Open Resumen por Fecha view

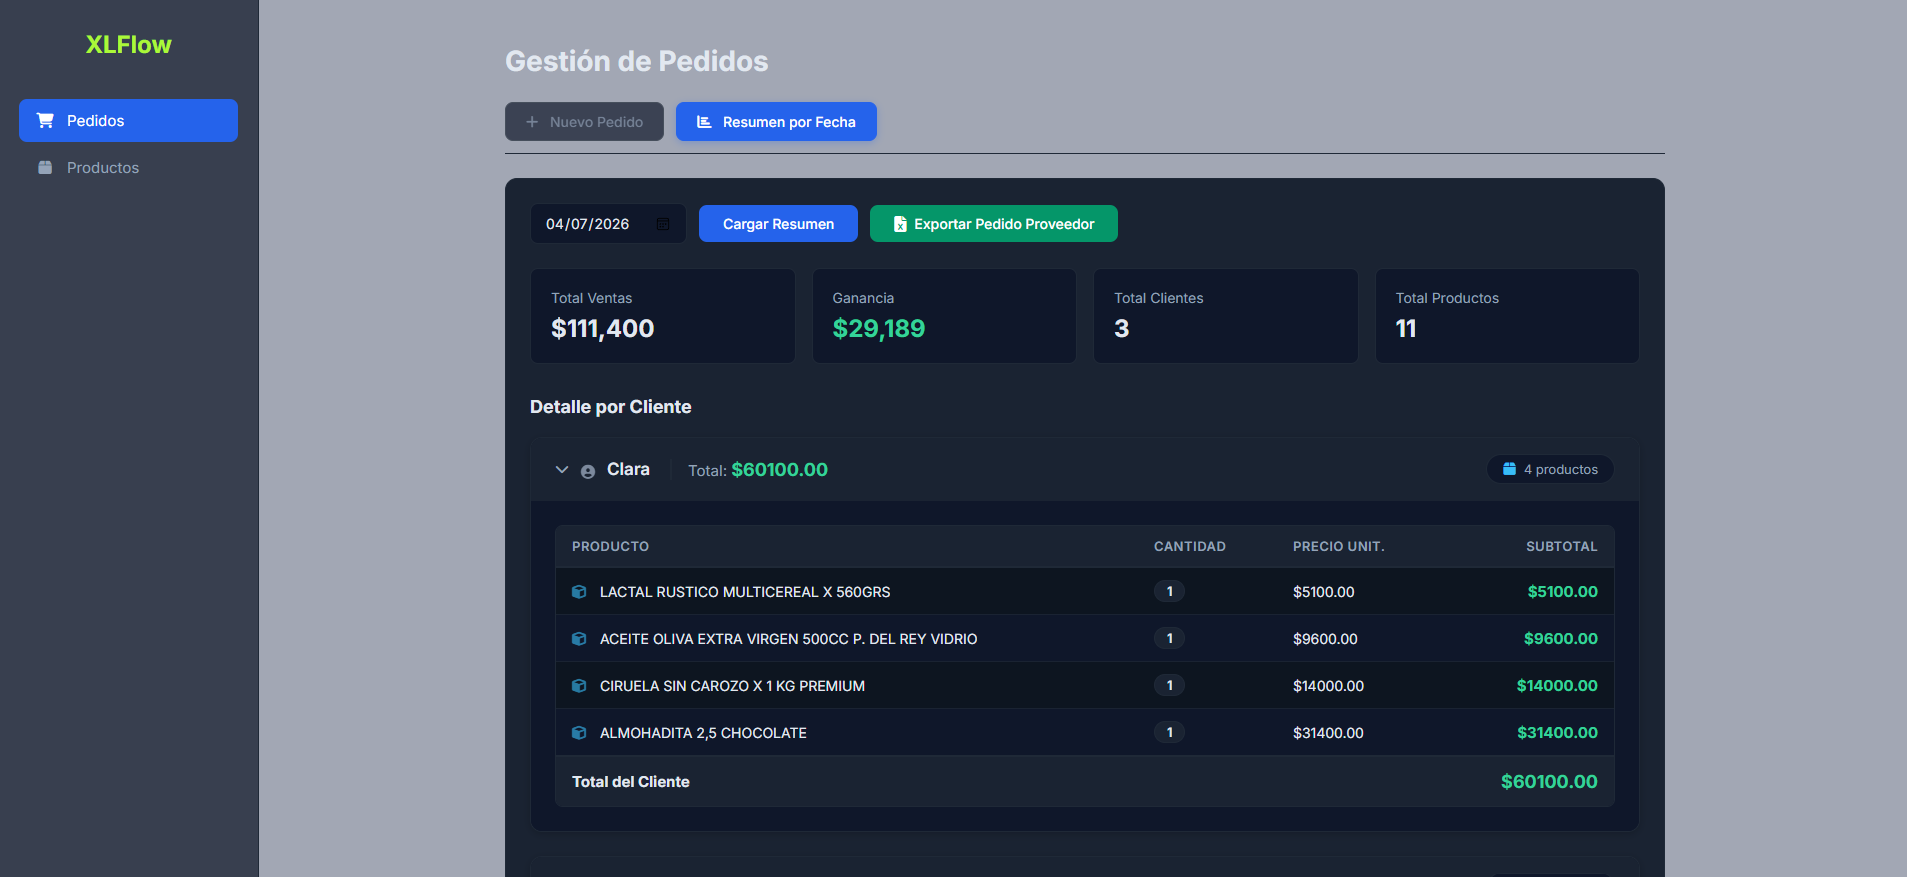tap(776, 122)
